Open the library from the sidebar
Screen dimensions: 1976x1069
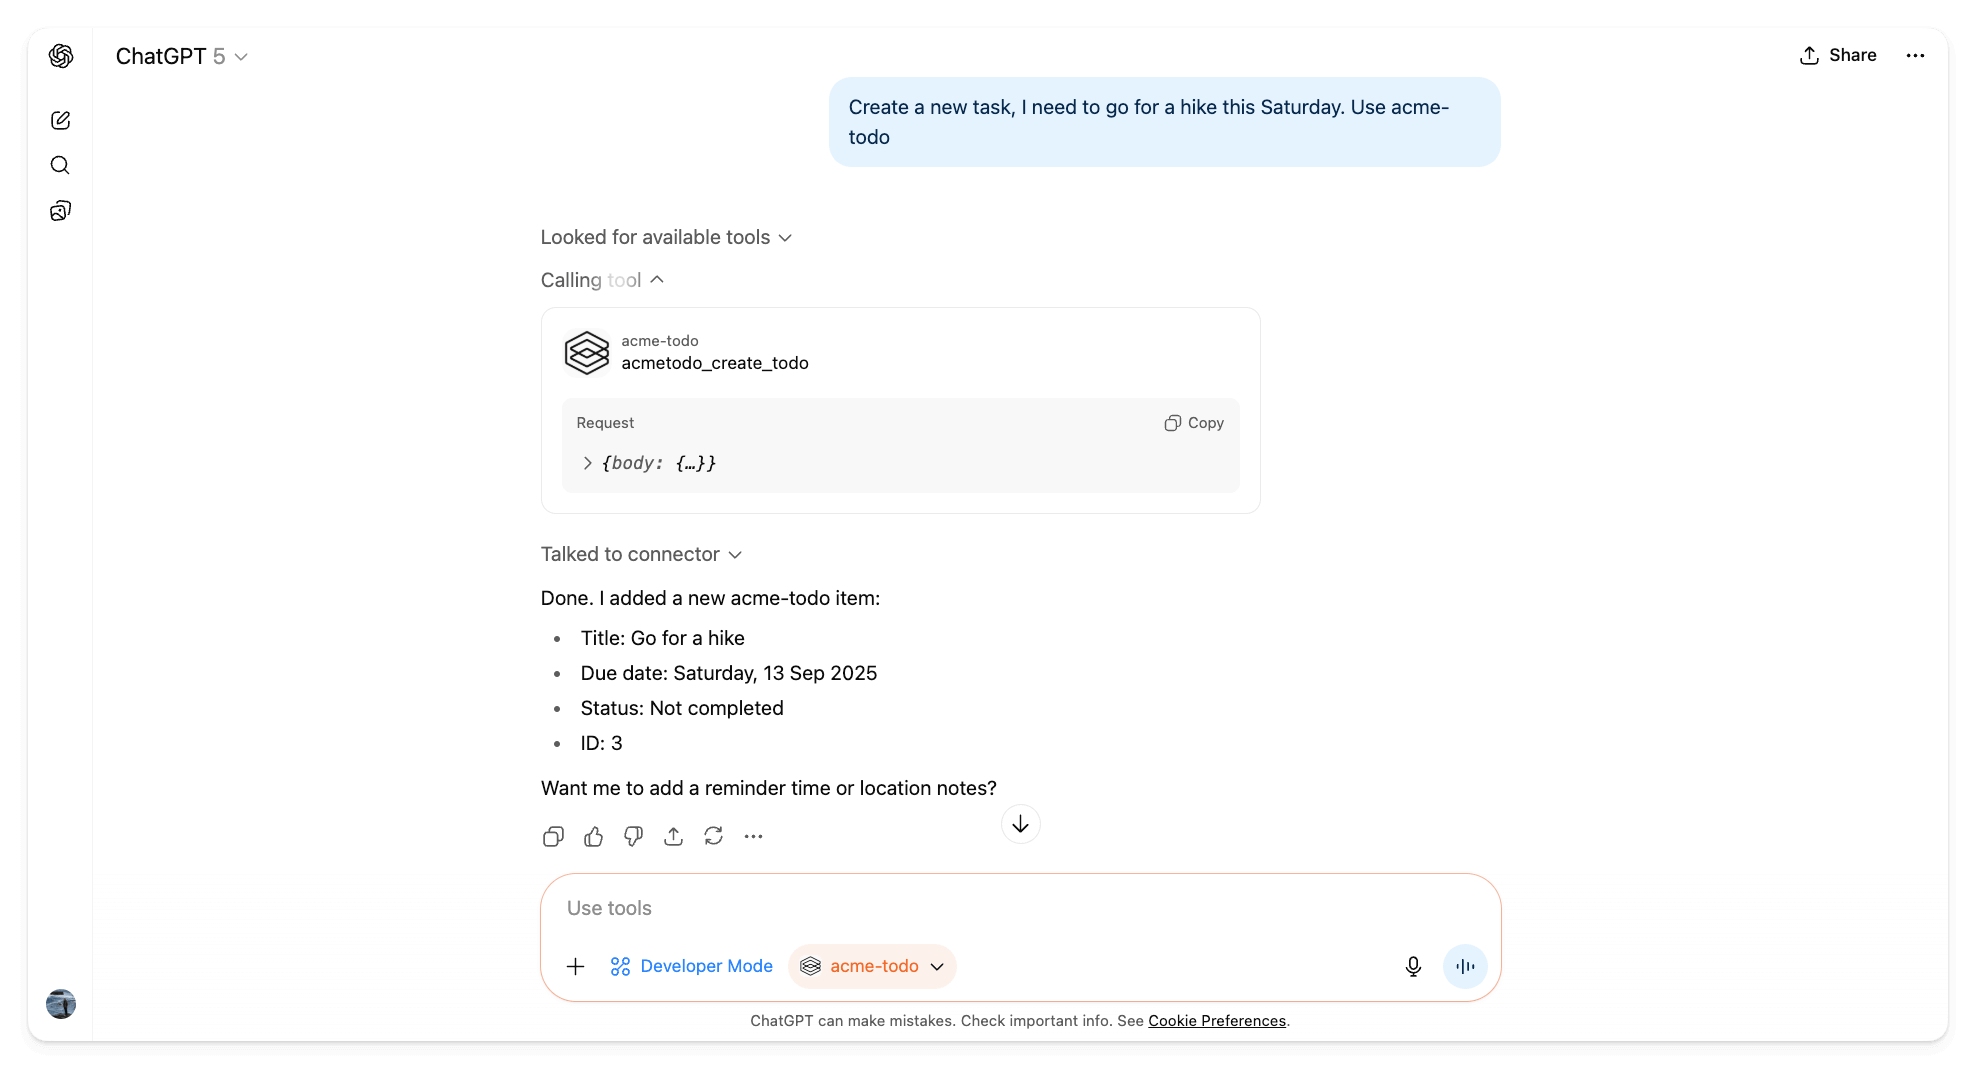coord(61,210)
